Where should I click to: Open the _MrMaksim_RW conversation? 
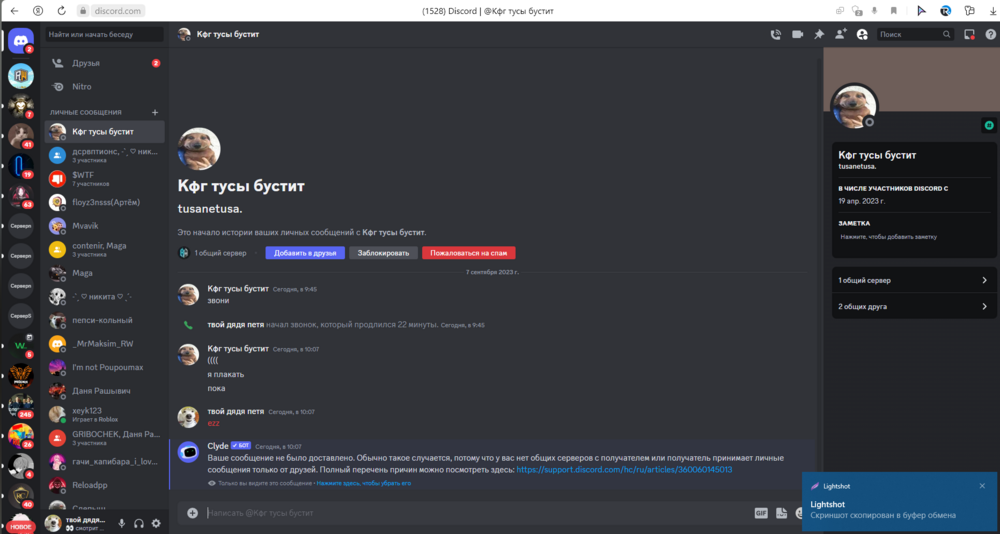coord(105,344)
